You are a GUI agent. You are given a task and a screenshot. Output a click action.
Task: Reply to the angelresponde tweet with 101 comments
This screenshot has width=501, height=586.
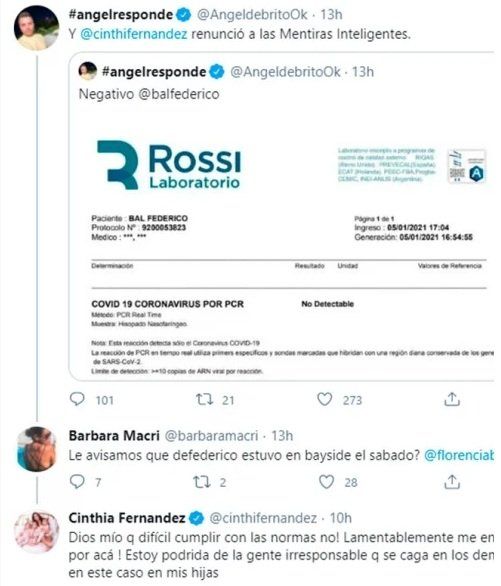(x=77, y=400)
